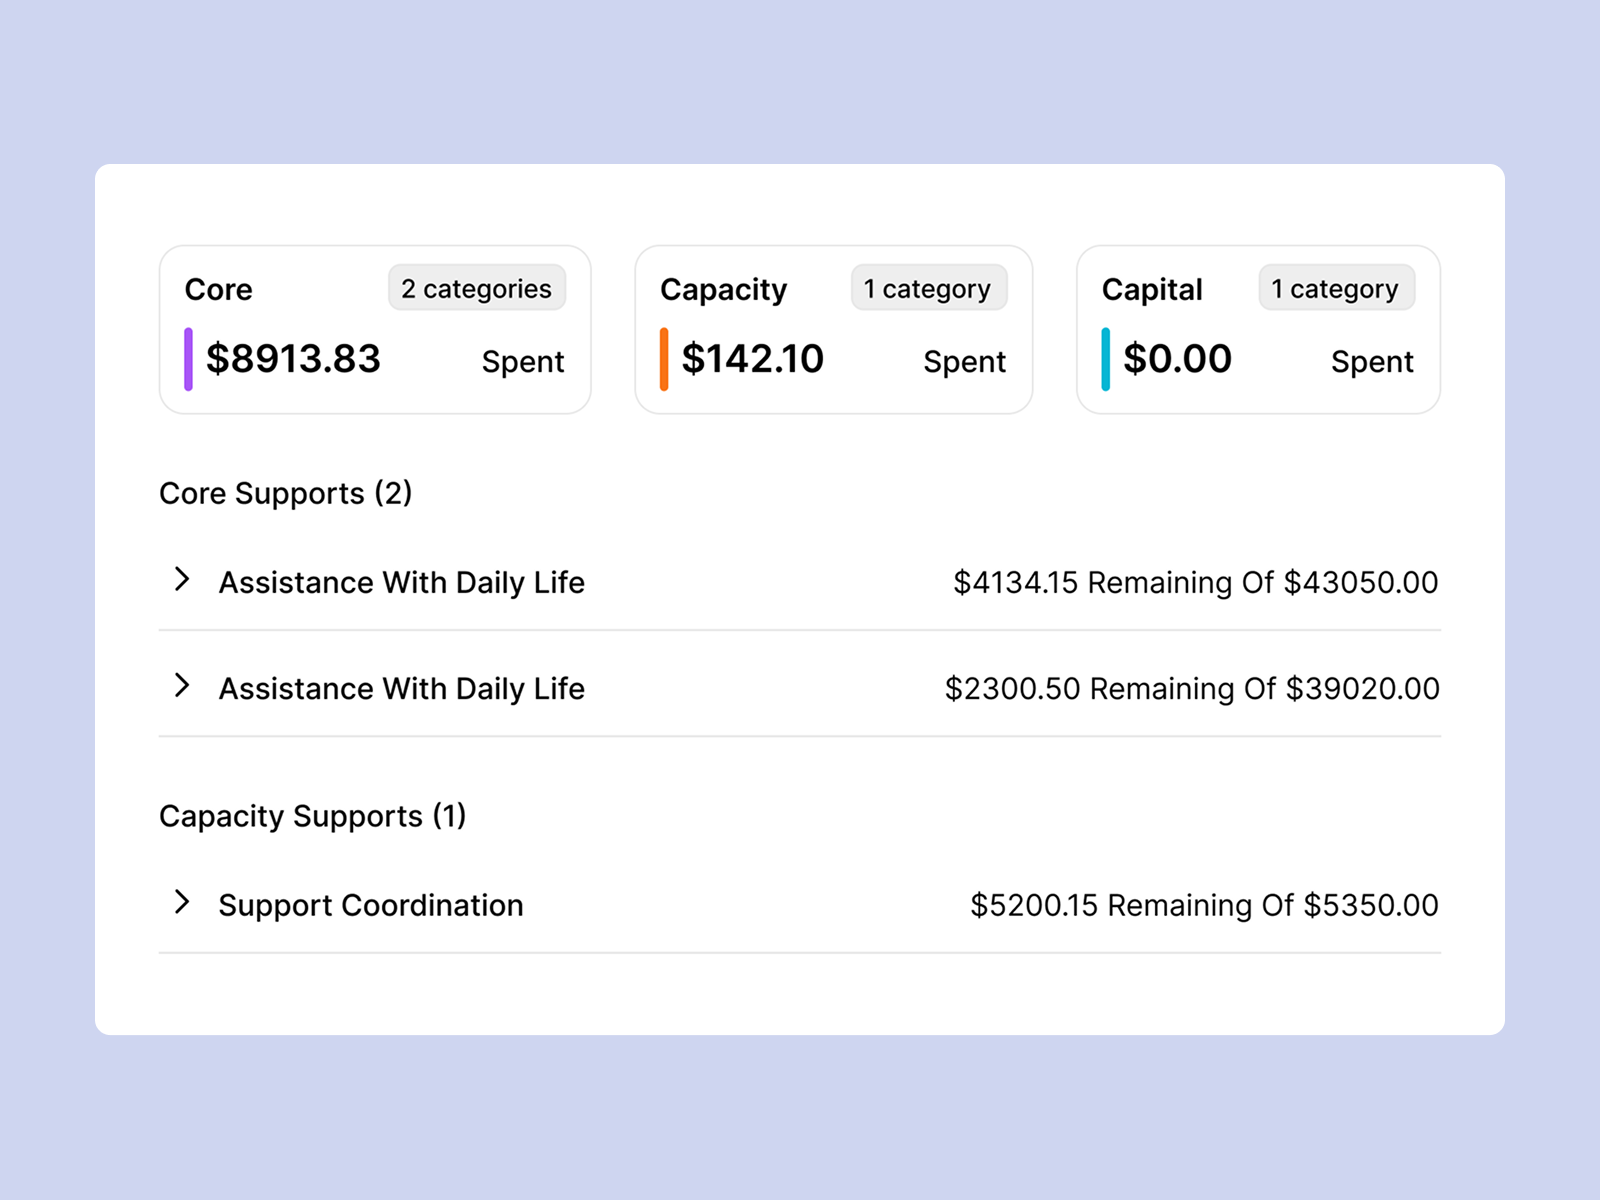1600x1200 pixels.
Task: Click the '1 category' badge on Capacity
Action: (x=928, y=289)
